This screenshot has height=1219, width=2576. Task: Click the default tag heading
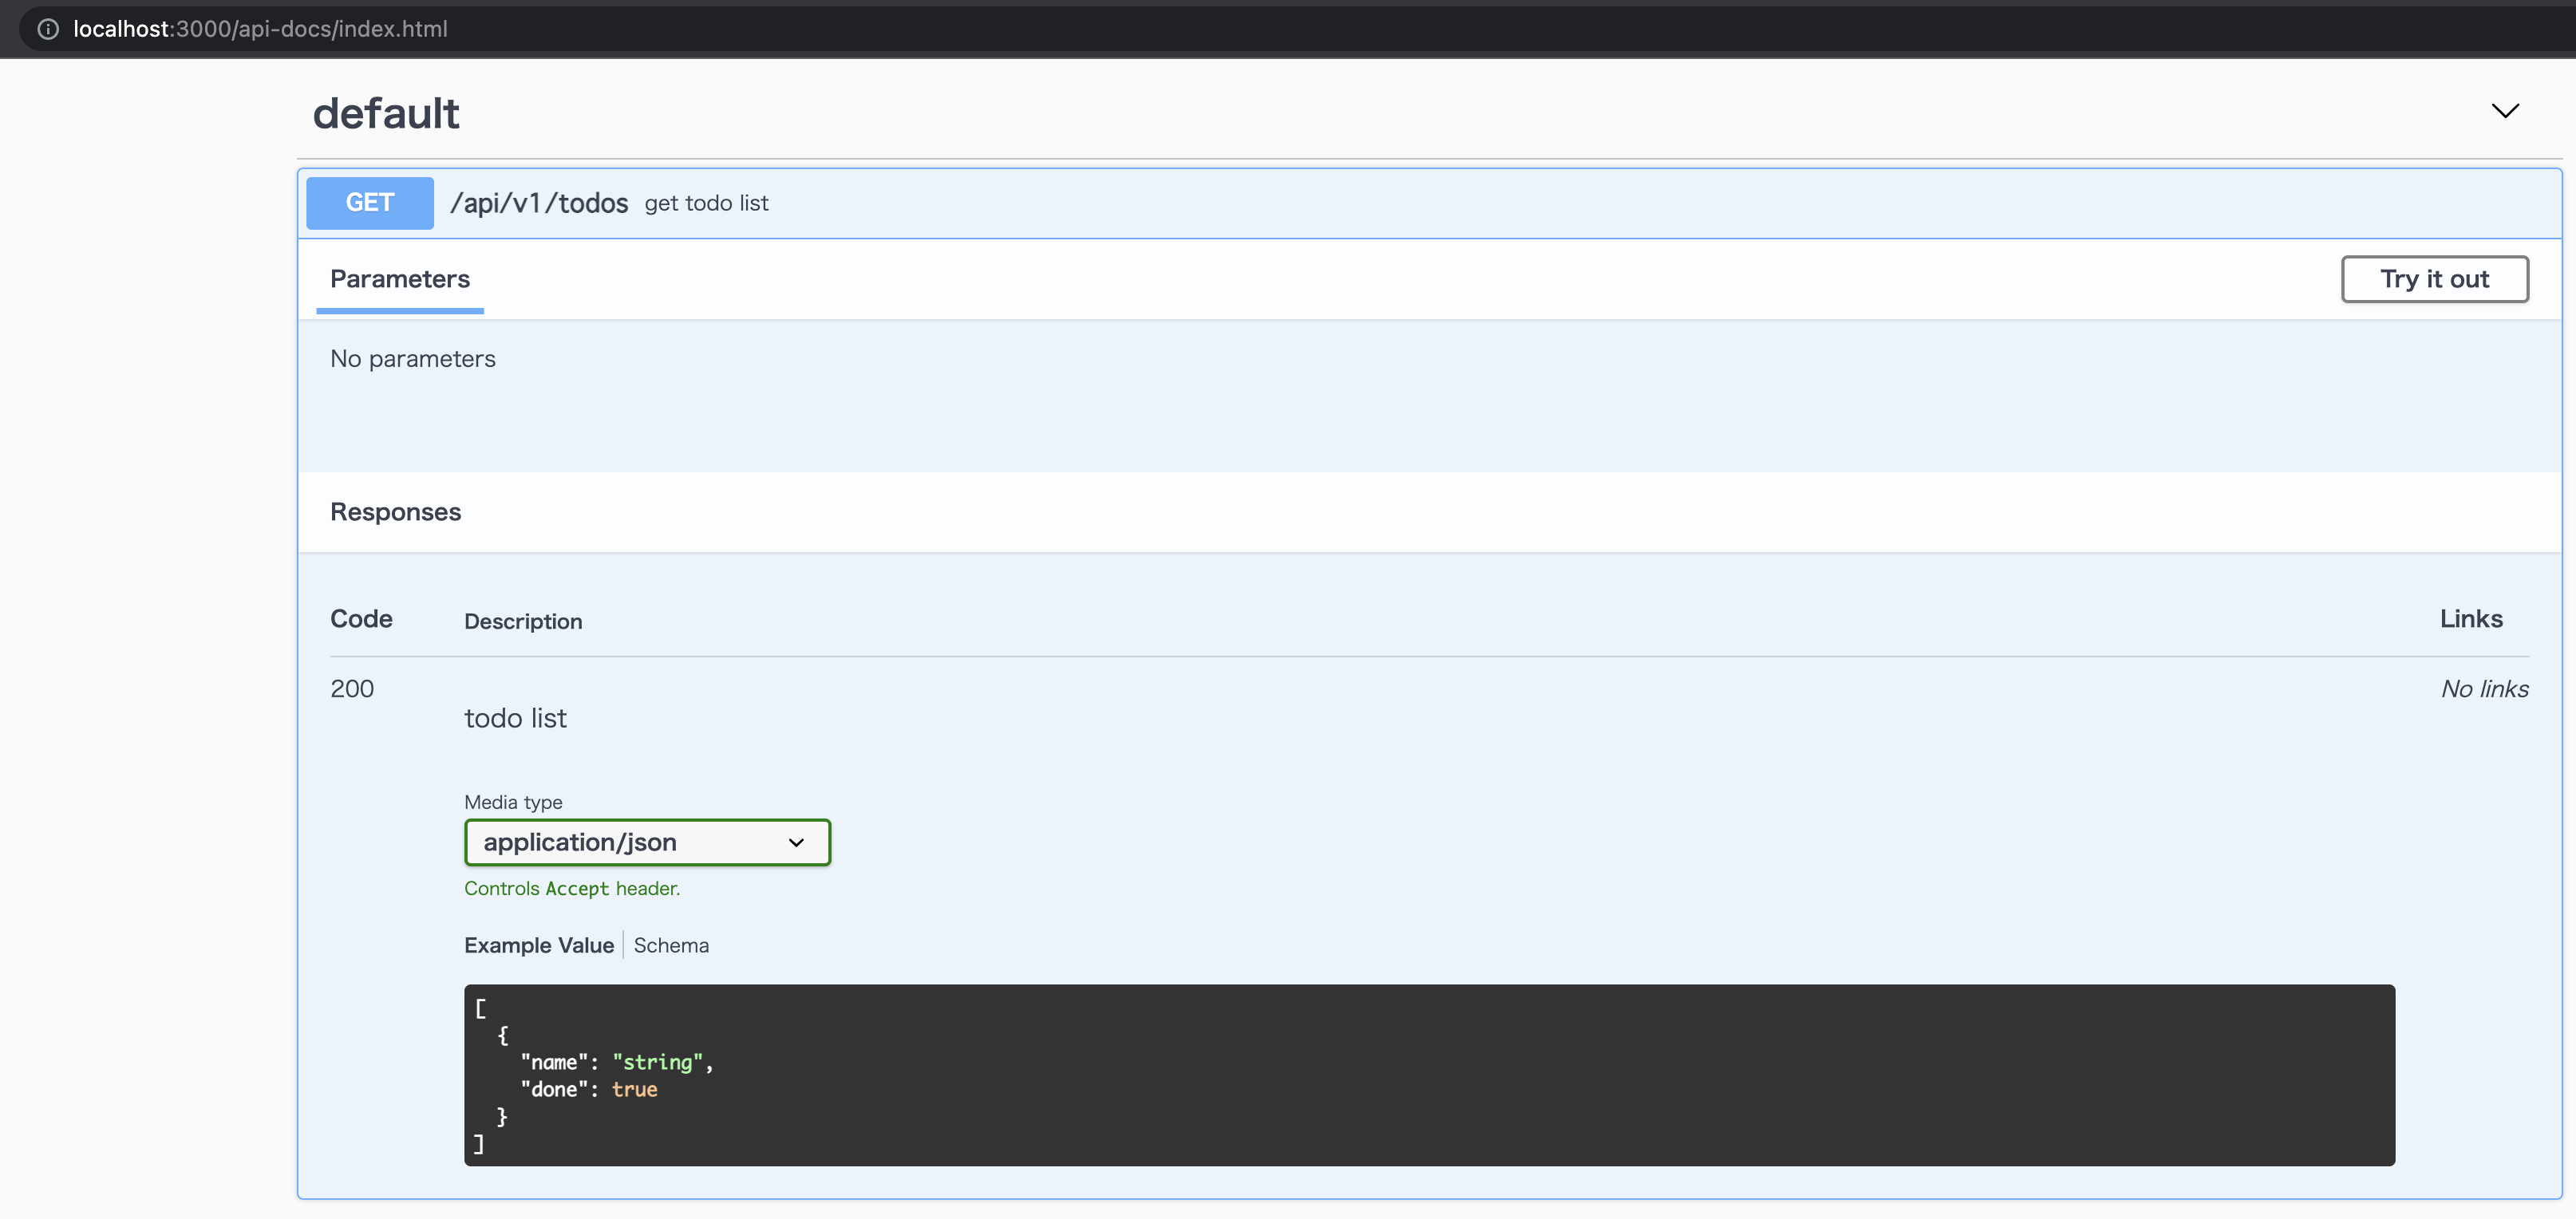coord(386,114)
